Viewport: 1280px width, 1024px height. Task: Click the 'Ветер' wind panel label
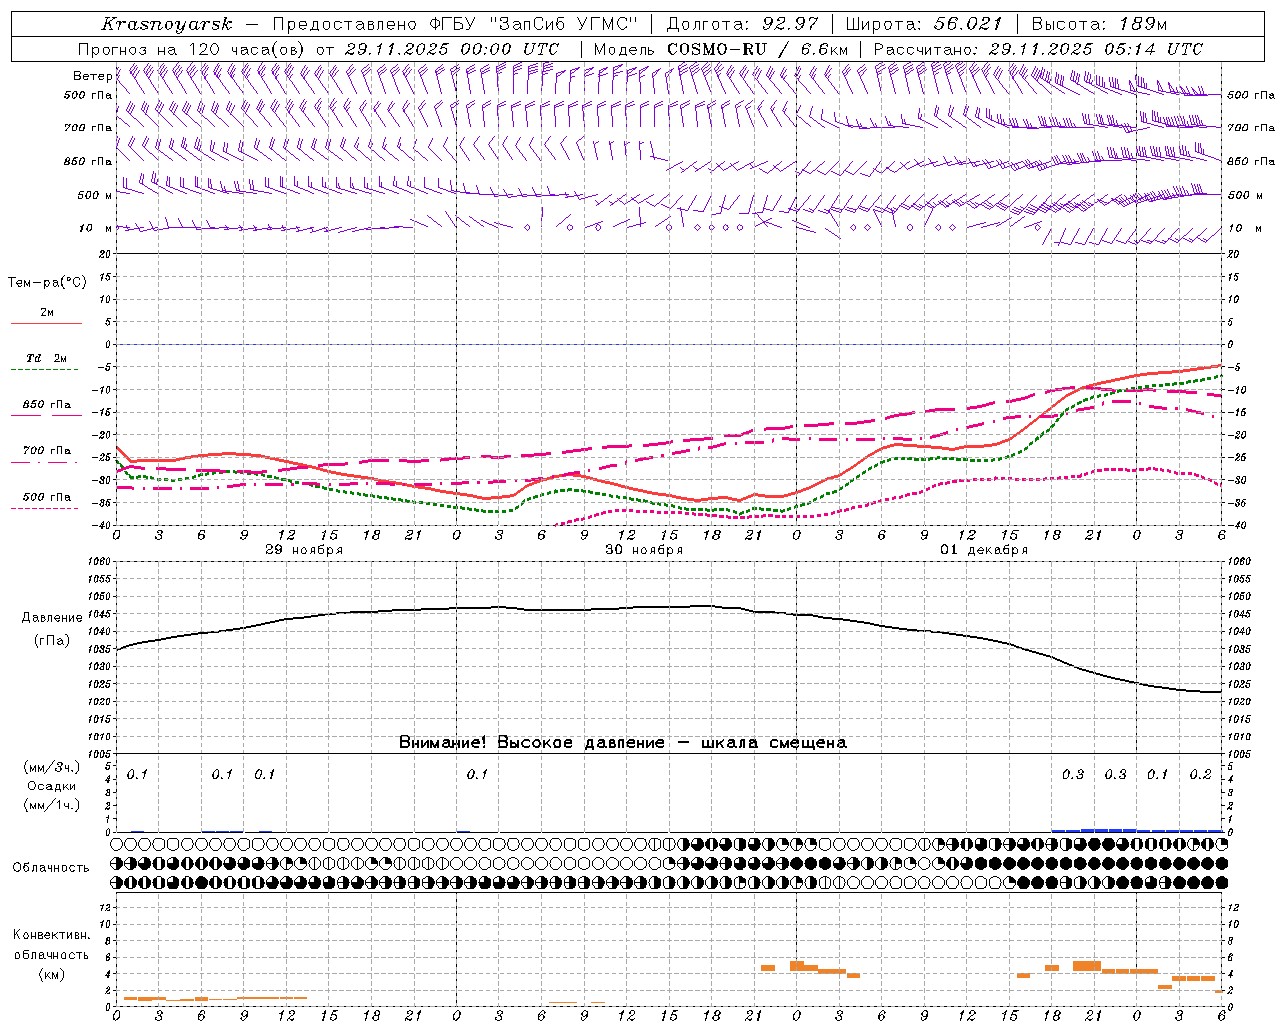tap(93, 76)
